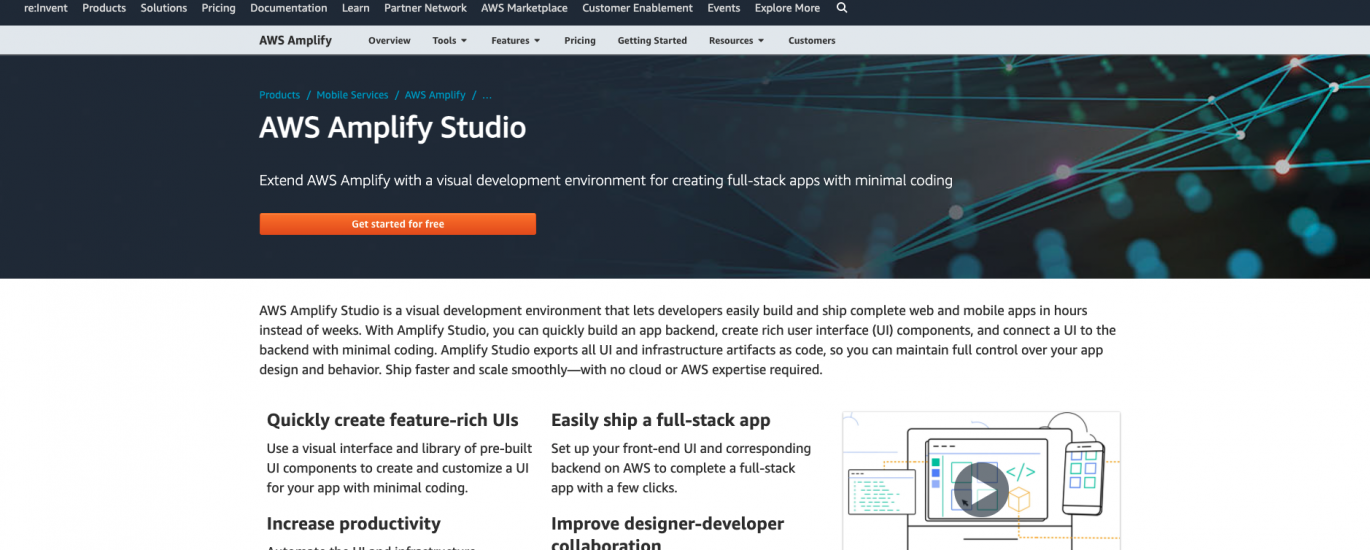Select the Overview tab
Screen dimensions: 1370x550
389,41
